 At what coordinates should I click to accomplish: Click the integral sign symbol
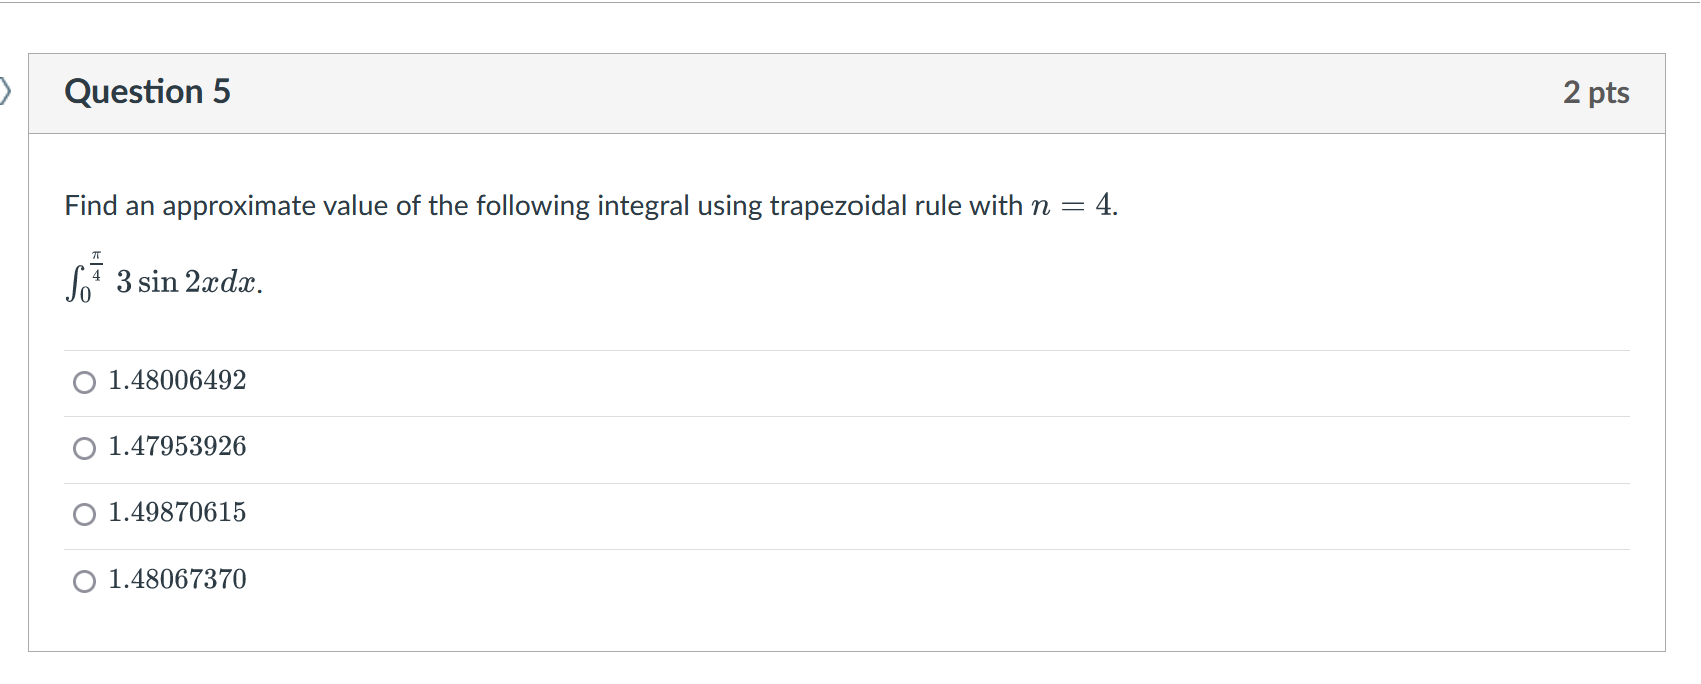(72, 283)
